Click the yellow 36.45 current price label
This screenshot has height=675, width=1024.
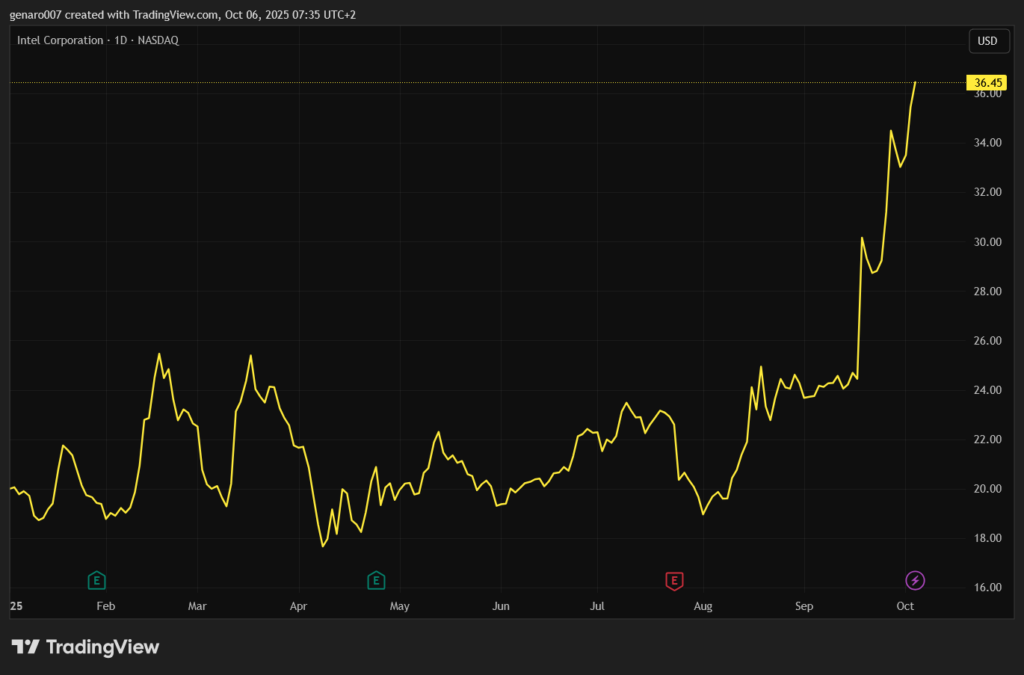click(x=988, y=82)
